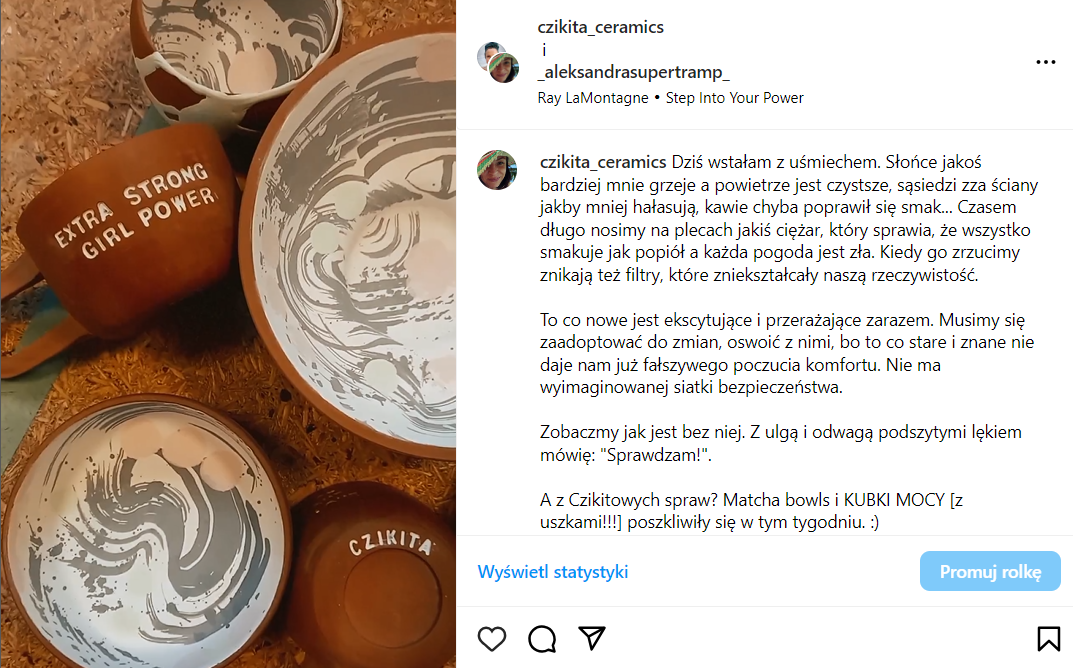Open comments via speech bubble icon
Viewport: 1073px width, 668px height.
pyautogui.click(x=542, y=639)
